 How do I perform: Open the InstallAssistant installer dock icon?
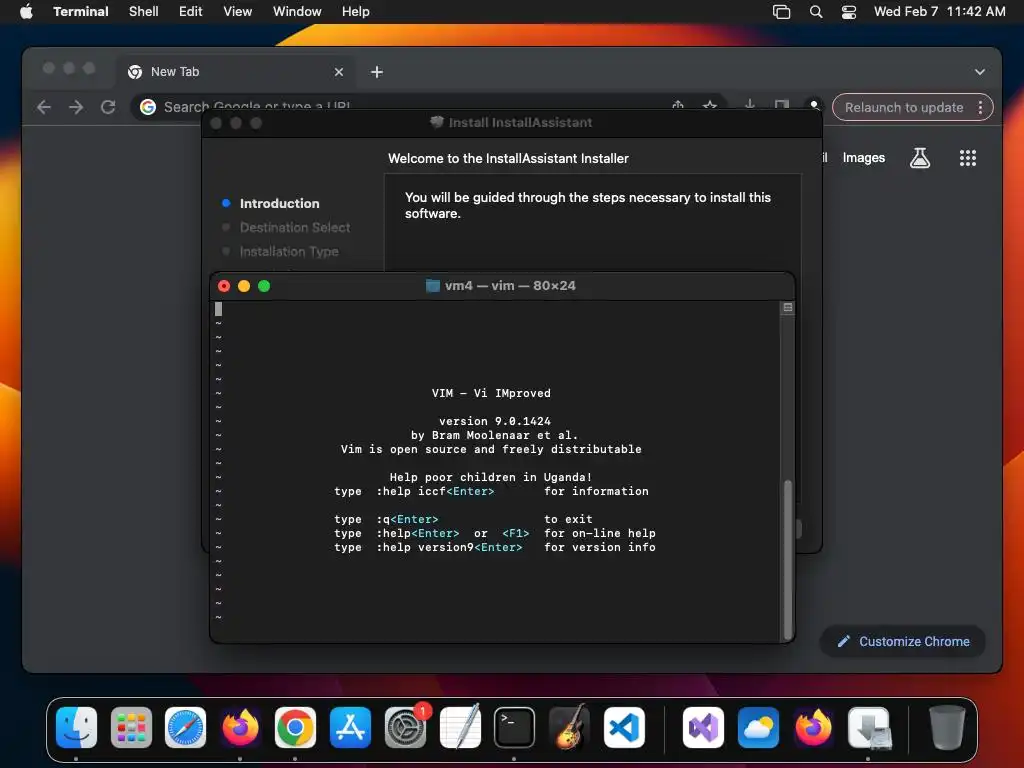(869, 727)
